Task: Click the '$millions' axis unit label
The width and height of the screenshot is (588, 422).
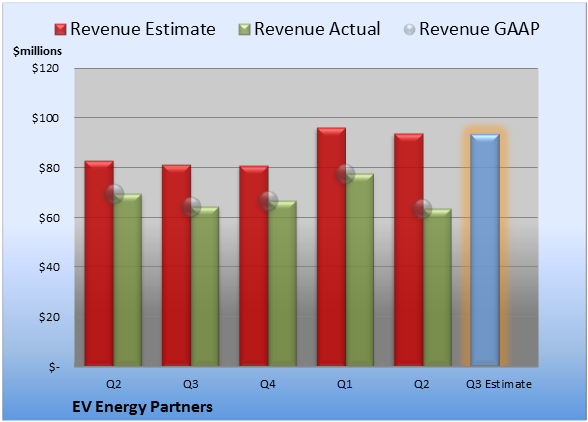Action: (x=37, y=51)
